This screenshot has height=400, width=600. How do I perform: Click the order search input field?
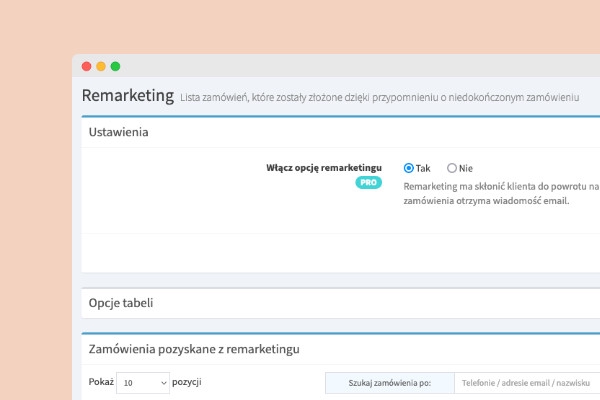coord(526,383)
